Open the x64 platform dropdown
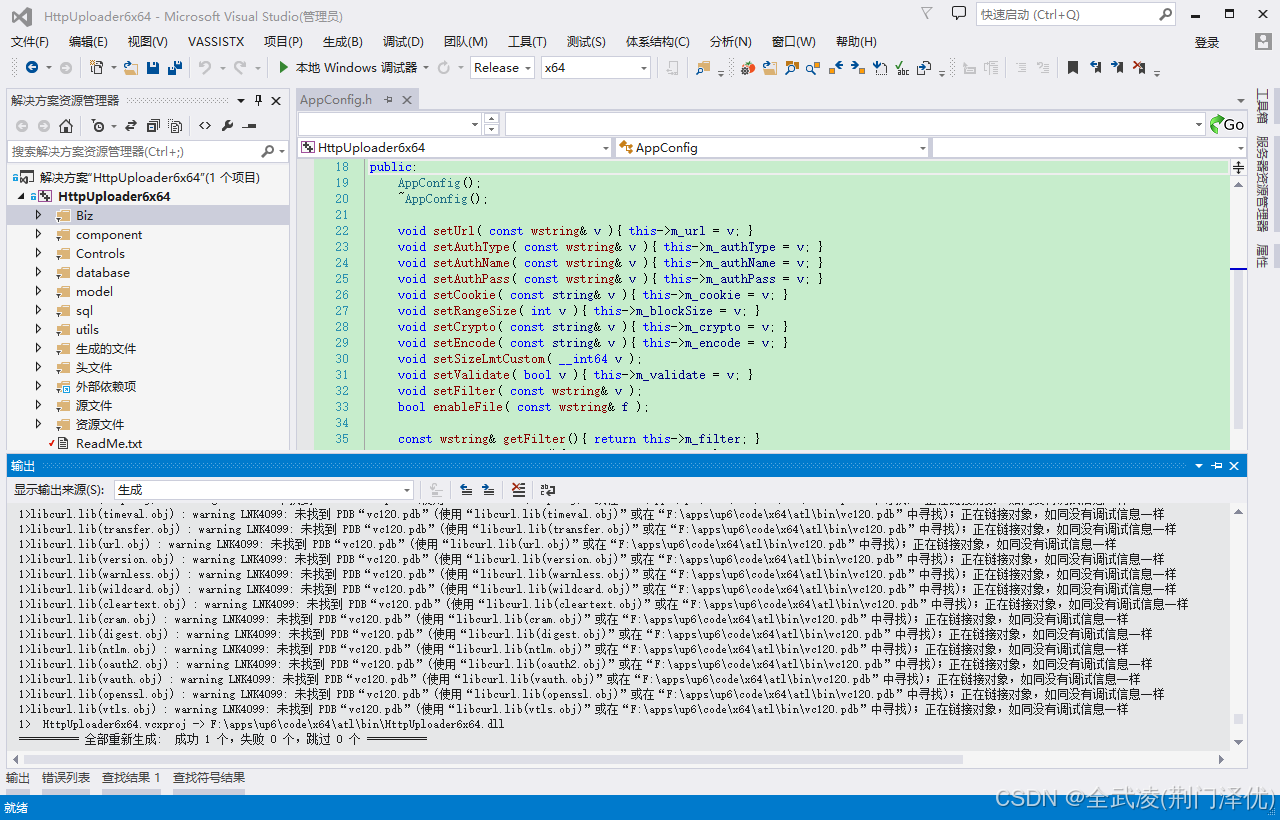Image resolution: width=1280 pixels, height=820 pixels. [x=595, y=68]
